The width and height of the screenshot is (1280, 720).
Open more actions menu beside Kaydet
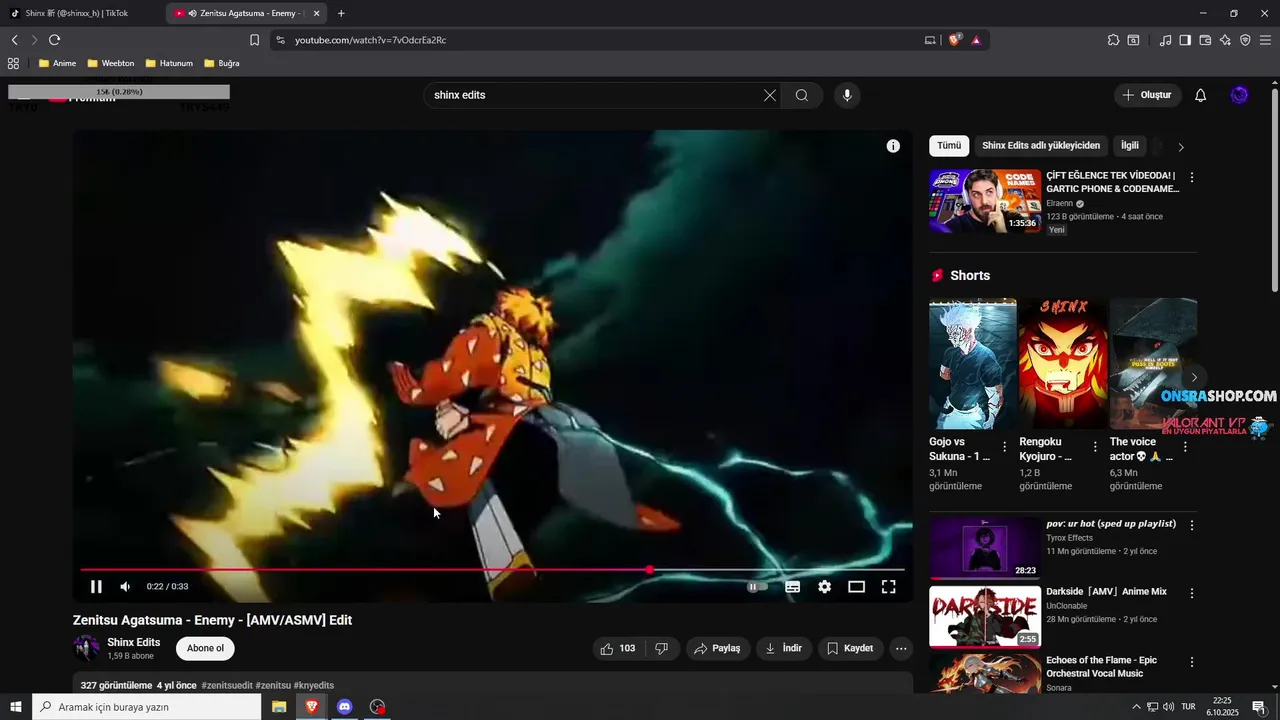click(x=901, y=648)
